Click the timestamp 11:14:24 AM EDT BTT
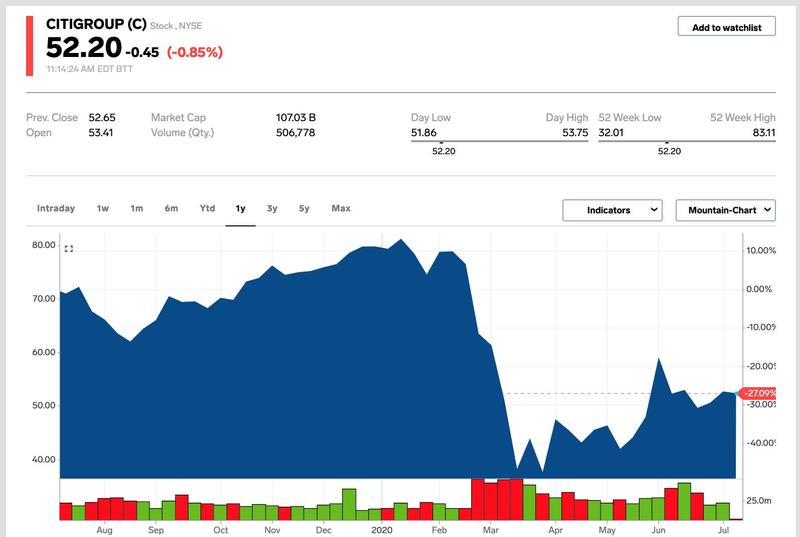The image size is (800, 537). point(89,69)
